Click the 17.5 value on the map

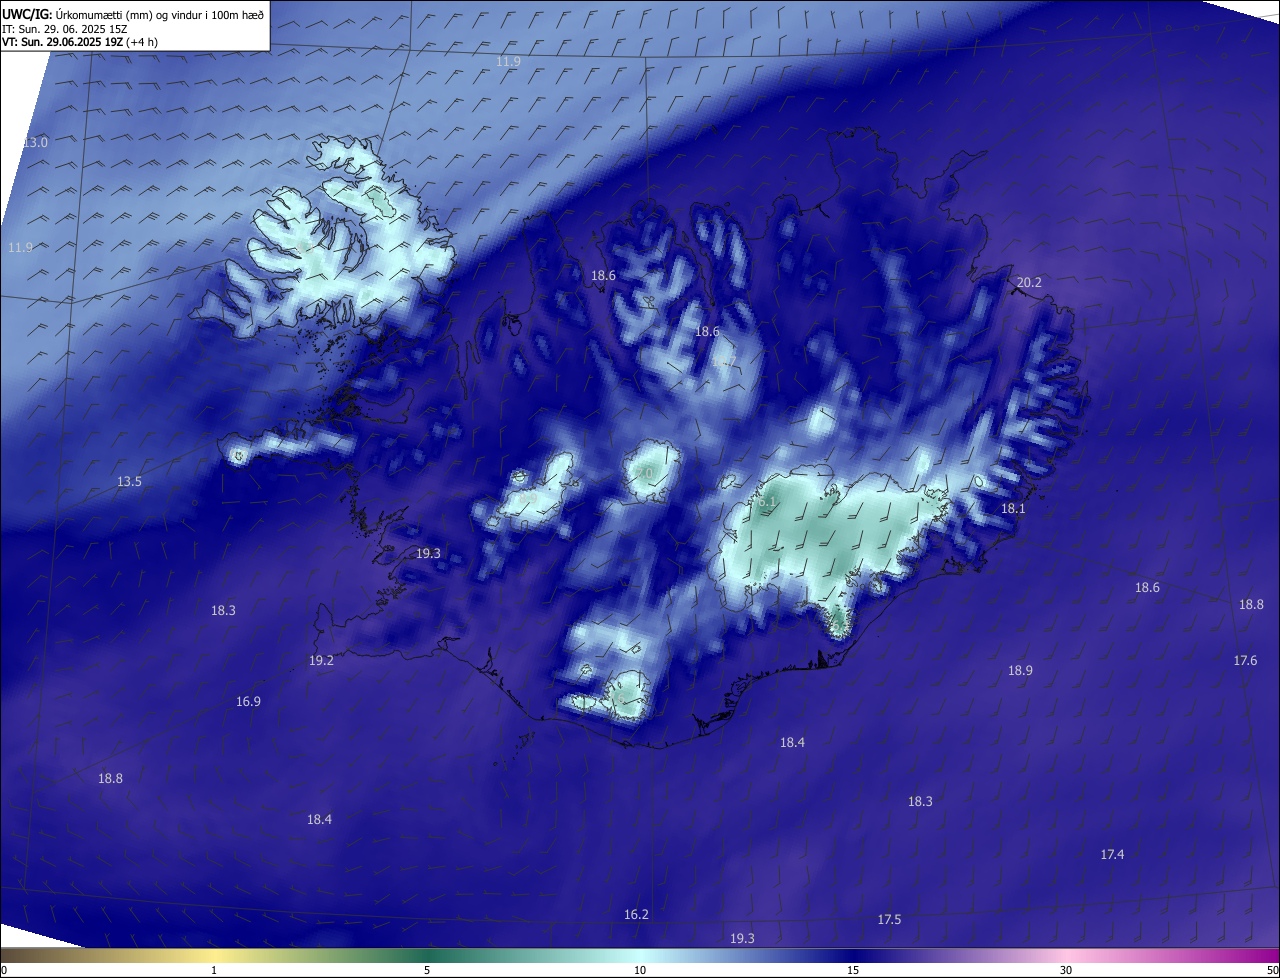pyautogui.click(x=889, y=920)
